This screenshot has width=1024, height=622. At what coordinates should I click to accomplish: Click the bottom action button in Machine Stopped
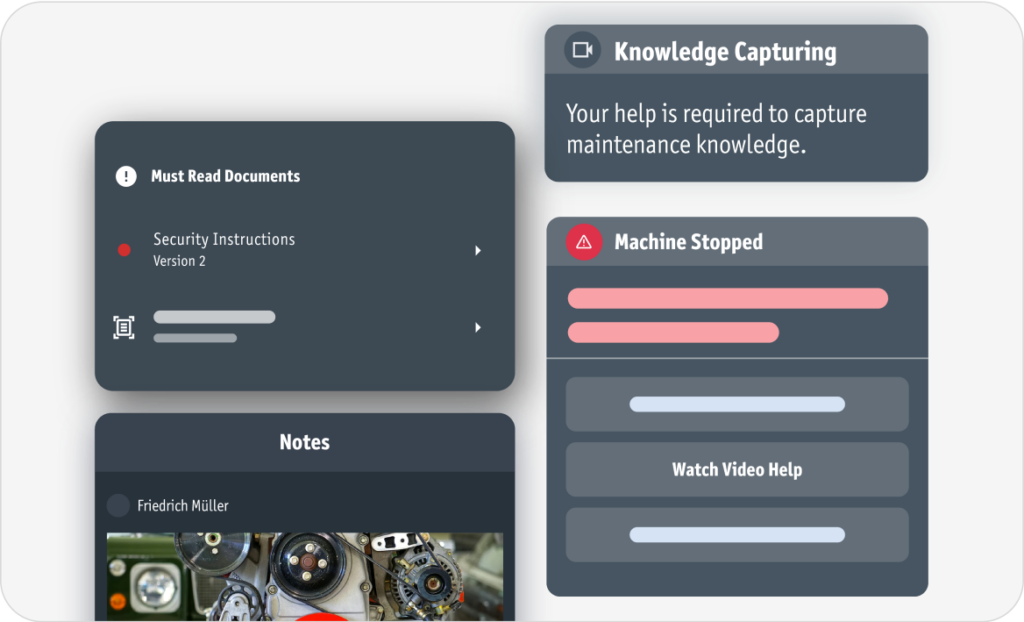coord(737,534)
